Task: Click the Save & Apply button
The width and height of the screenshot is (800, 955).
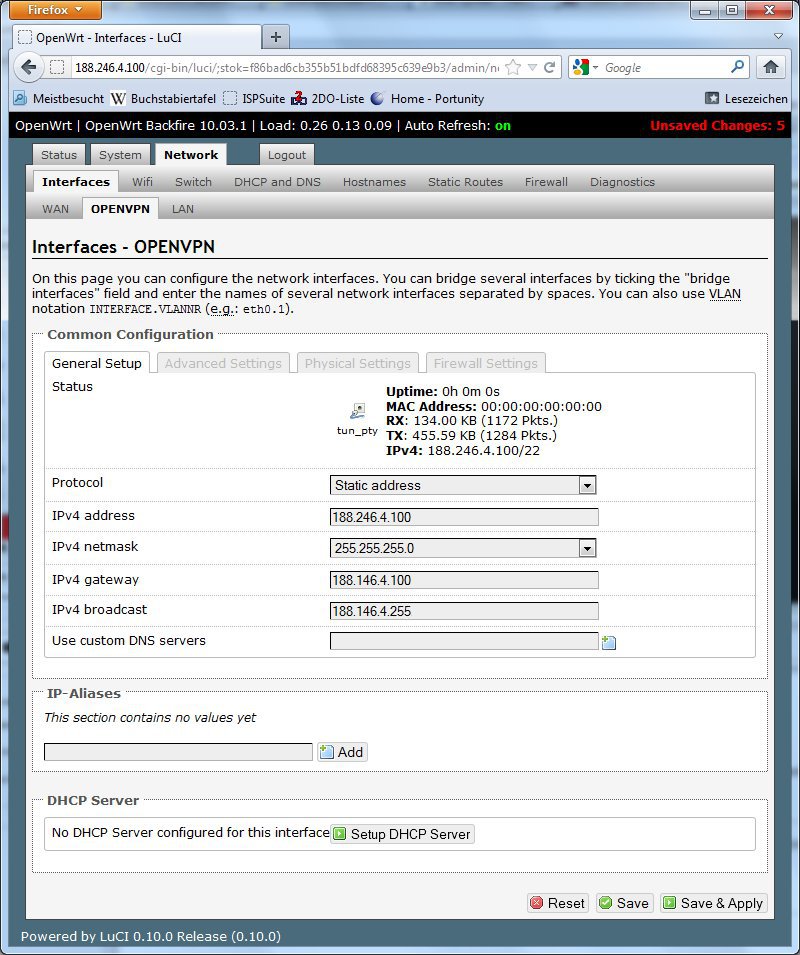Action: click(x=712, y=903)
